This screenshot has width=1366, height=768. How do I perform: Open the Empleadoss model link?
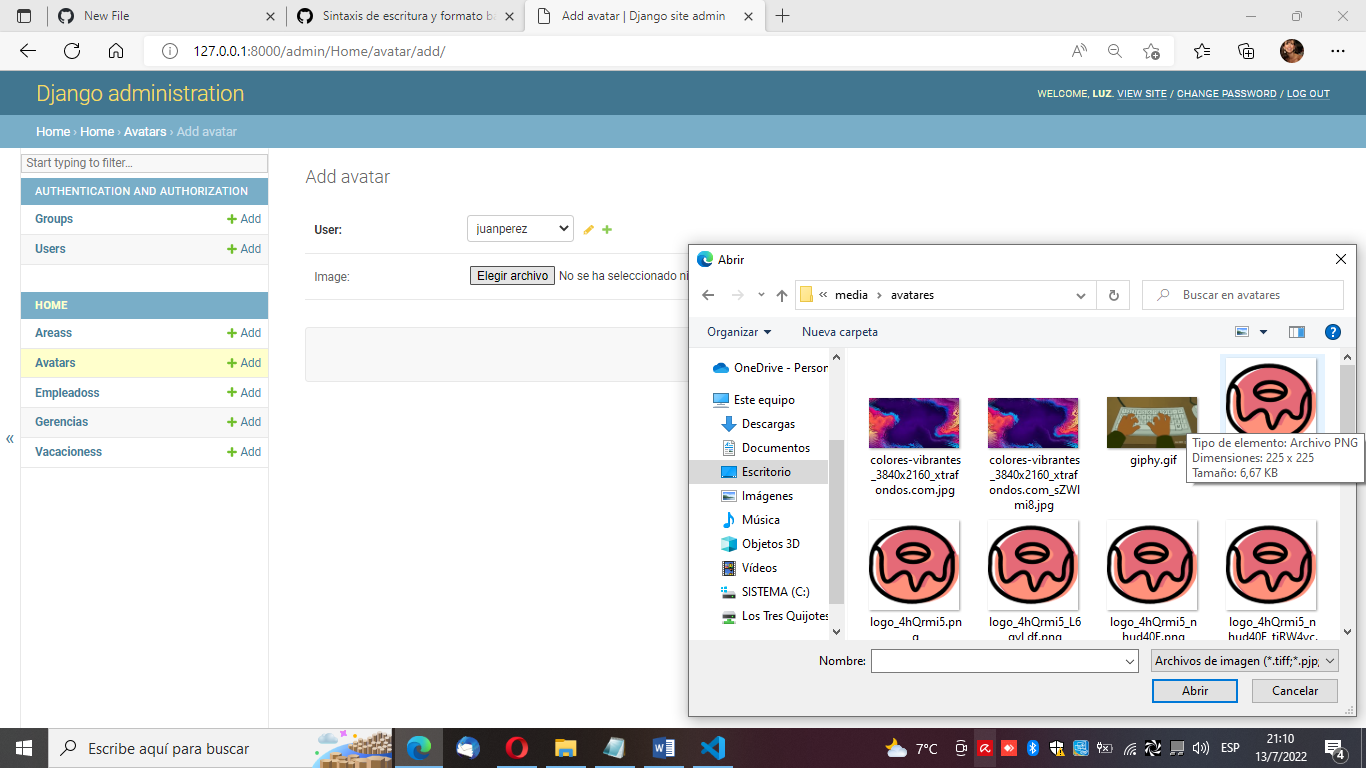click(67, 393)
